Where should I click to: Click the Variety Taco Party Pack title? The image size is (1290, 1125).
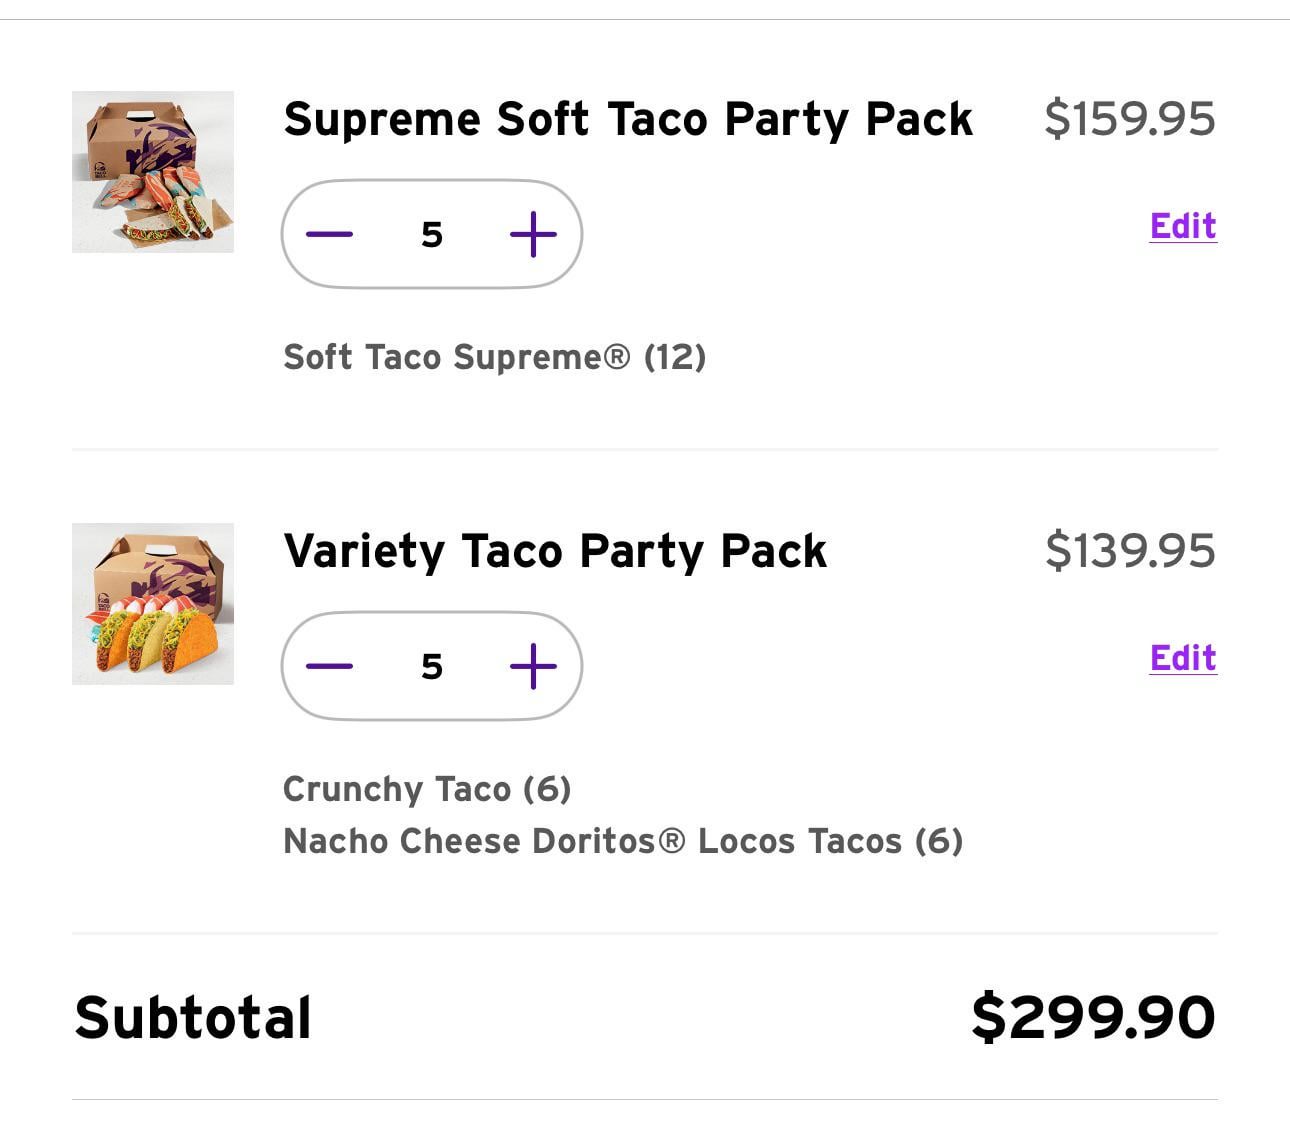[x=555, y=551]
